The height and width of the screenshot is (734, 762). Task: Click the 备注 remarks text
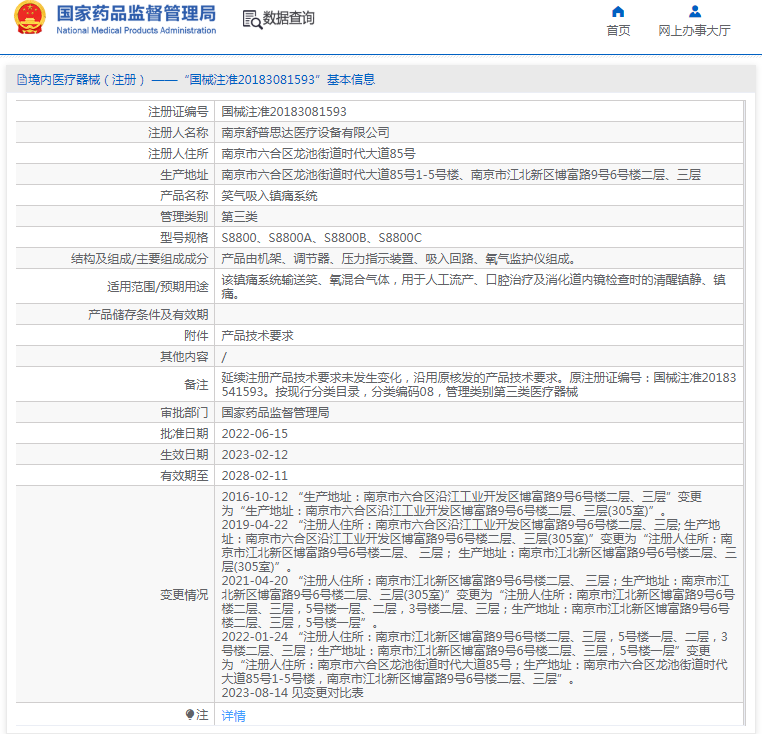tap(479, 384)
